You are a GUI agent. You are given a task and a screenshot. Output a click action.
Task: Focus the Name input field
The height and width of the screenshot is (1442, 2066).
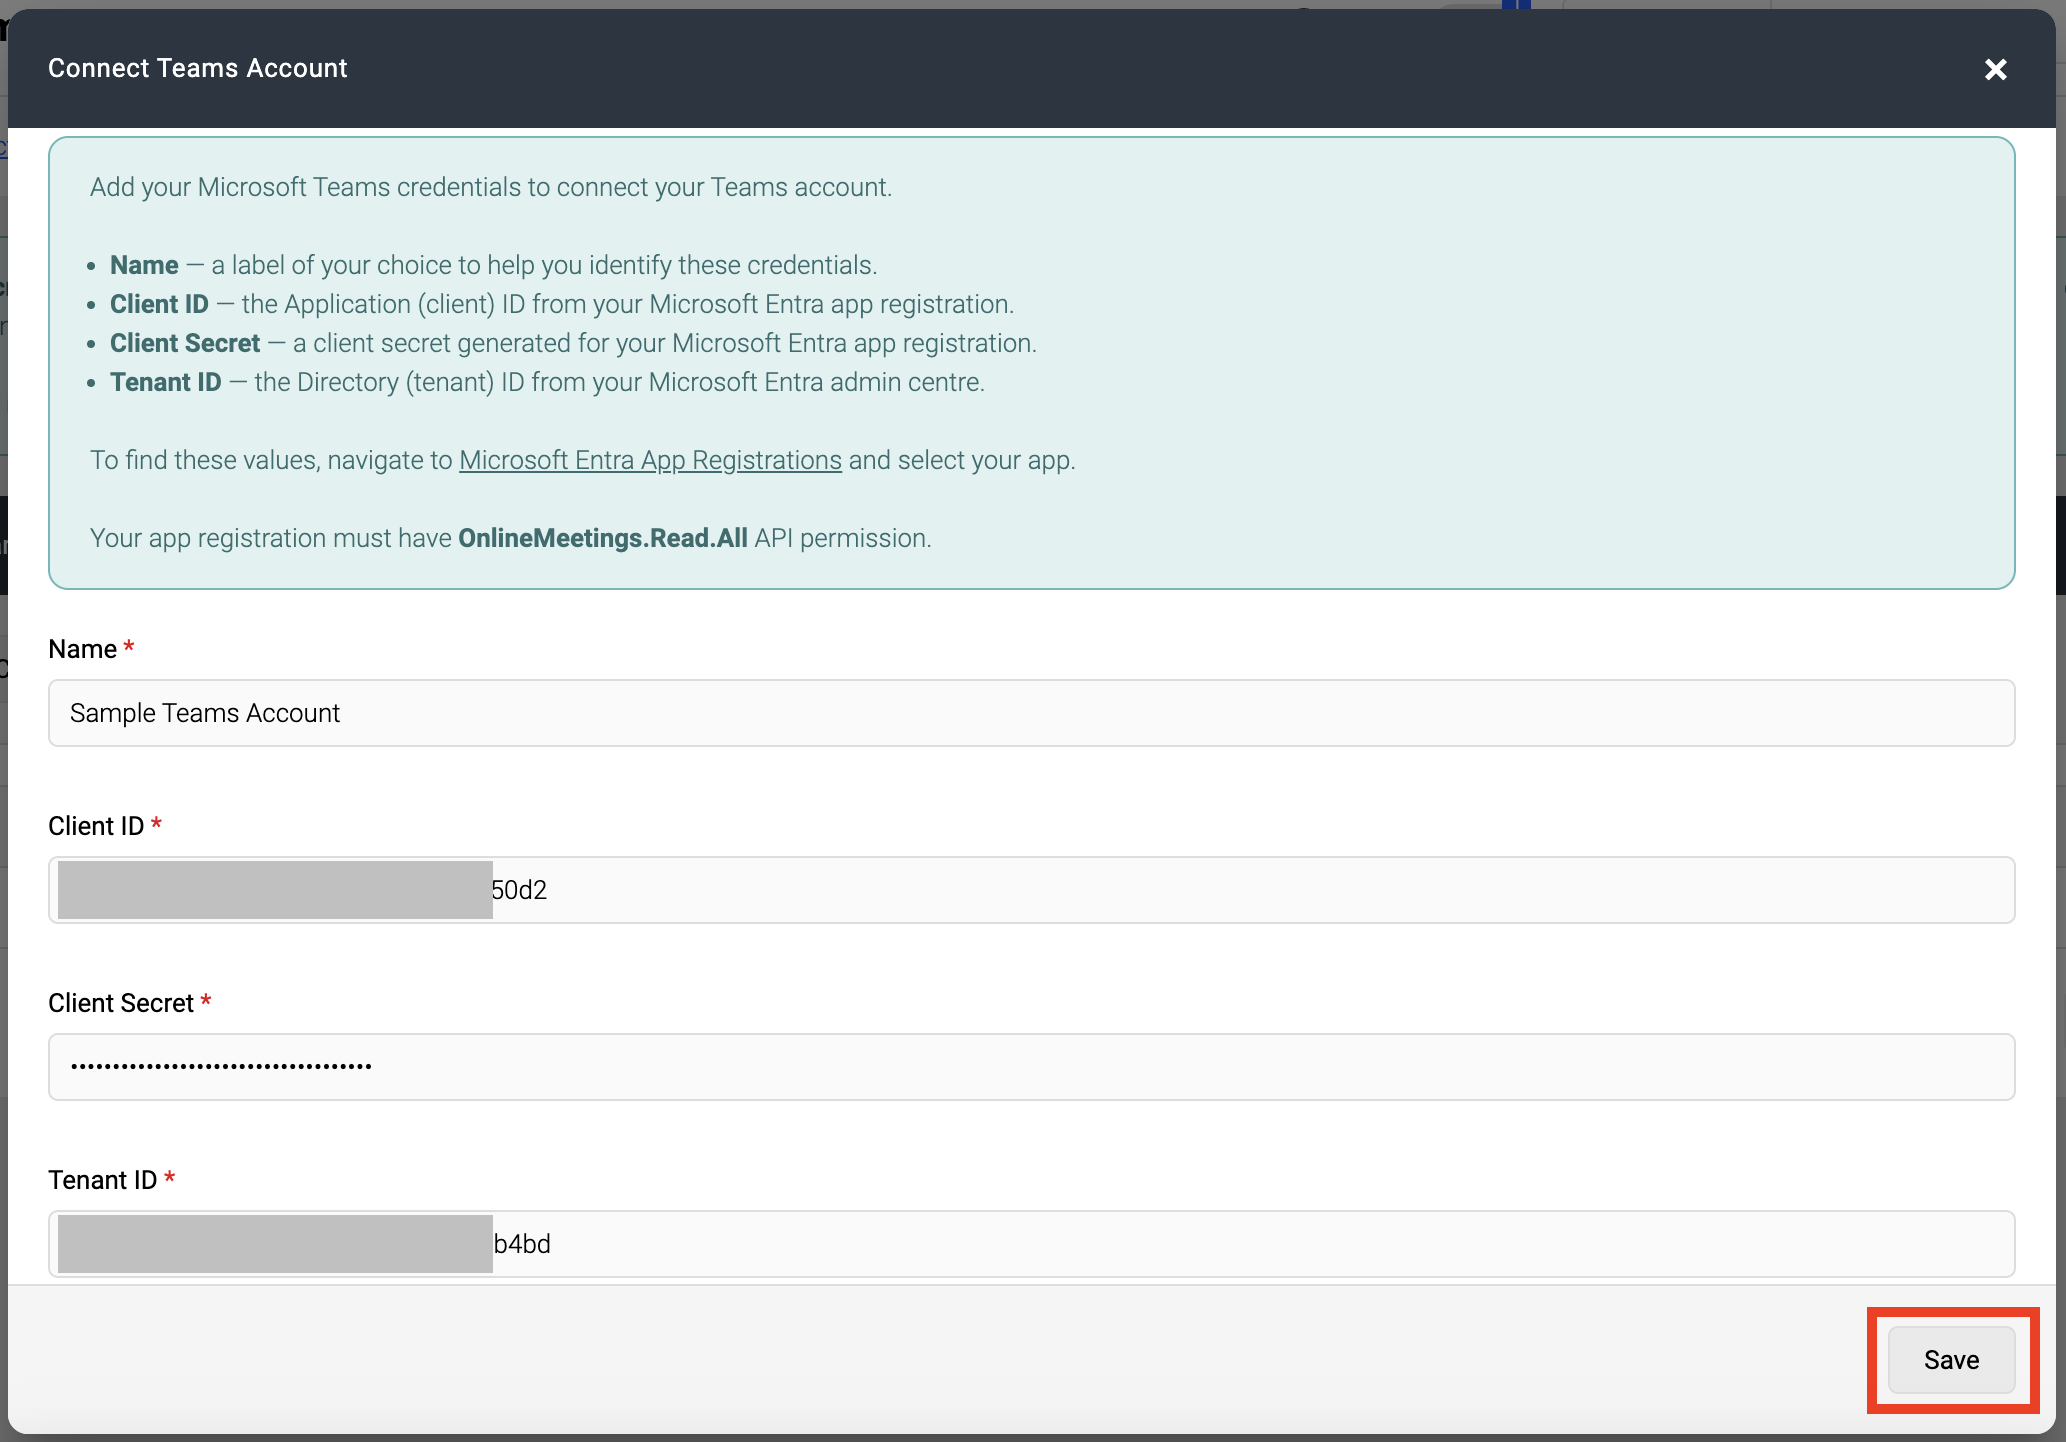point(1031,713)
